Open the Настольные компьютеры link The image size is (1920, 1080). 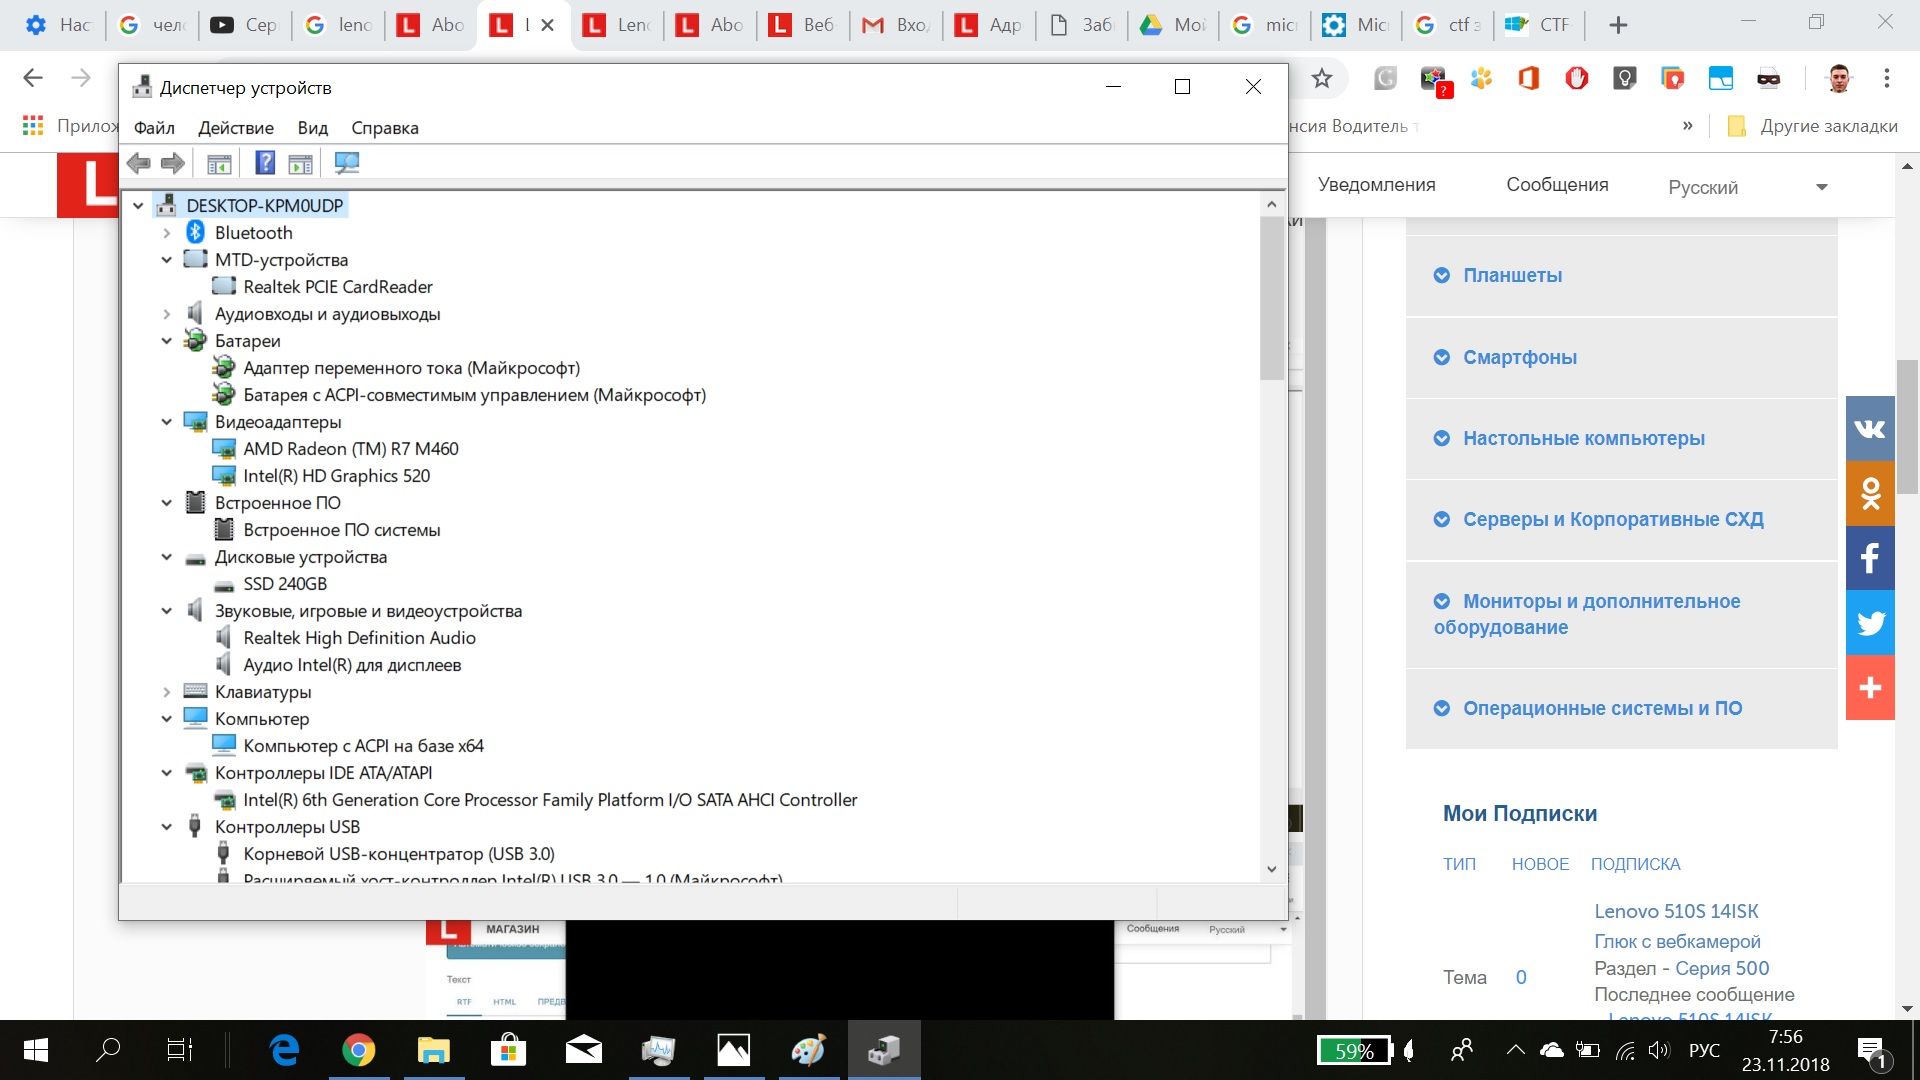(1584, 439)
